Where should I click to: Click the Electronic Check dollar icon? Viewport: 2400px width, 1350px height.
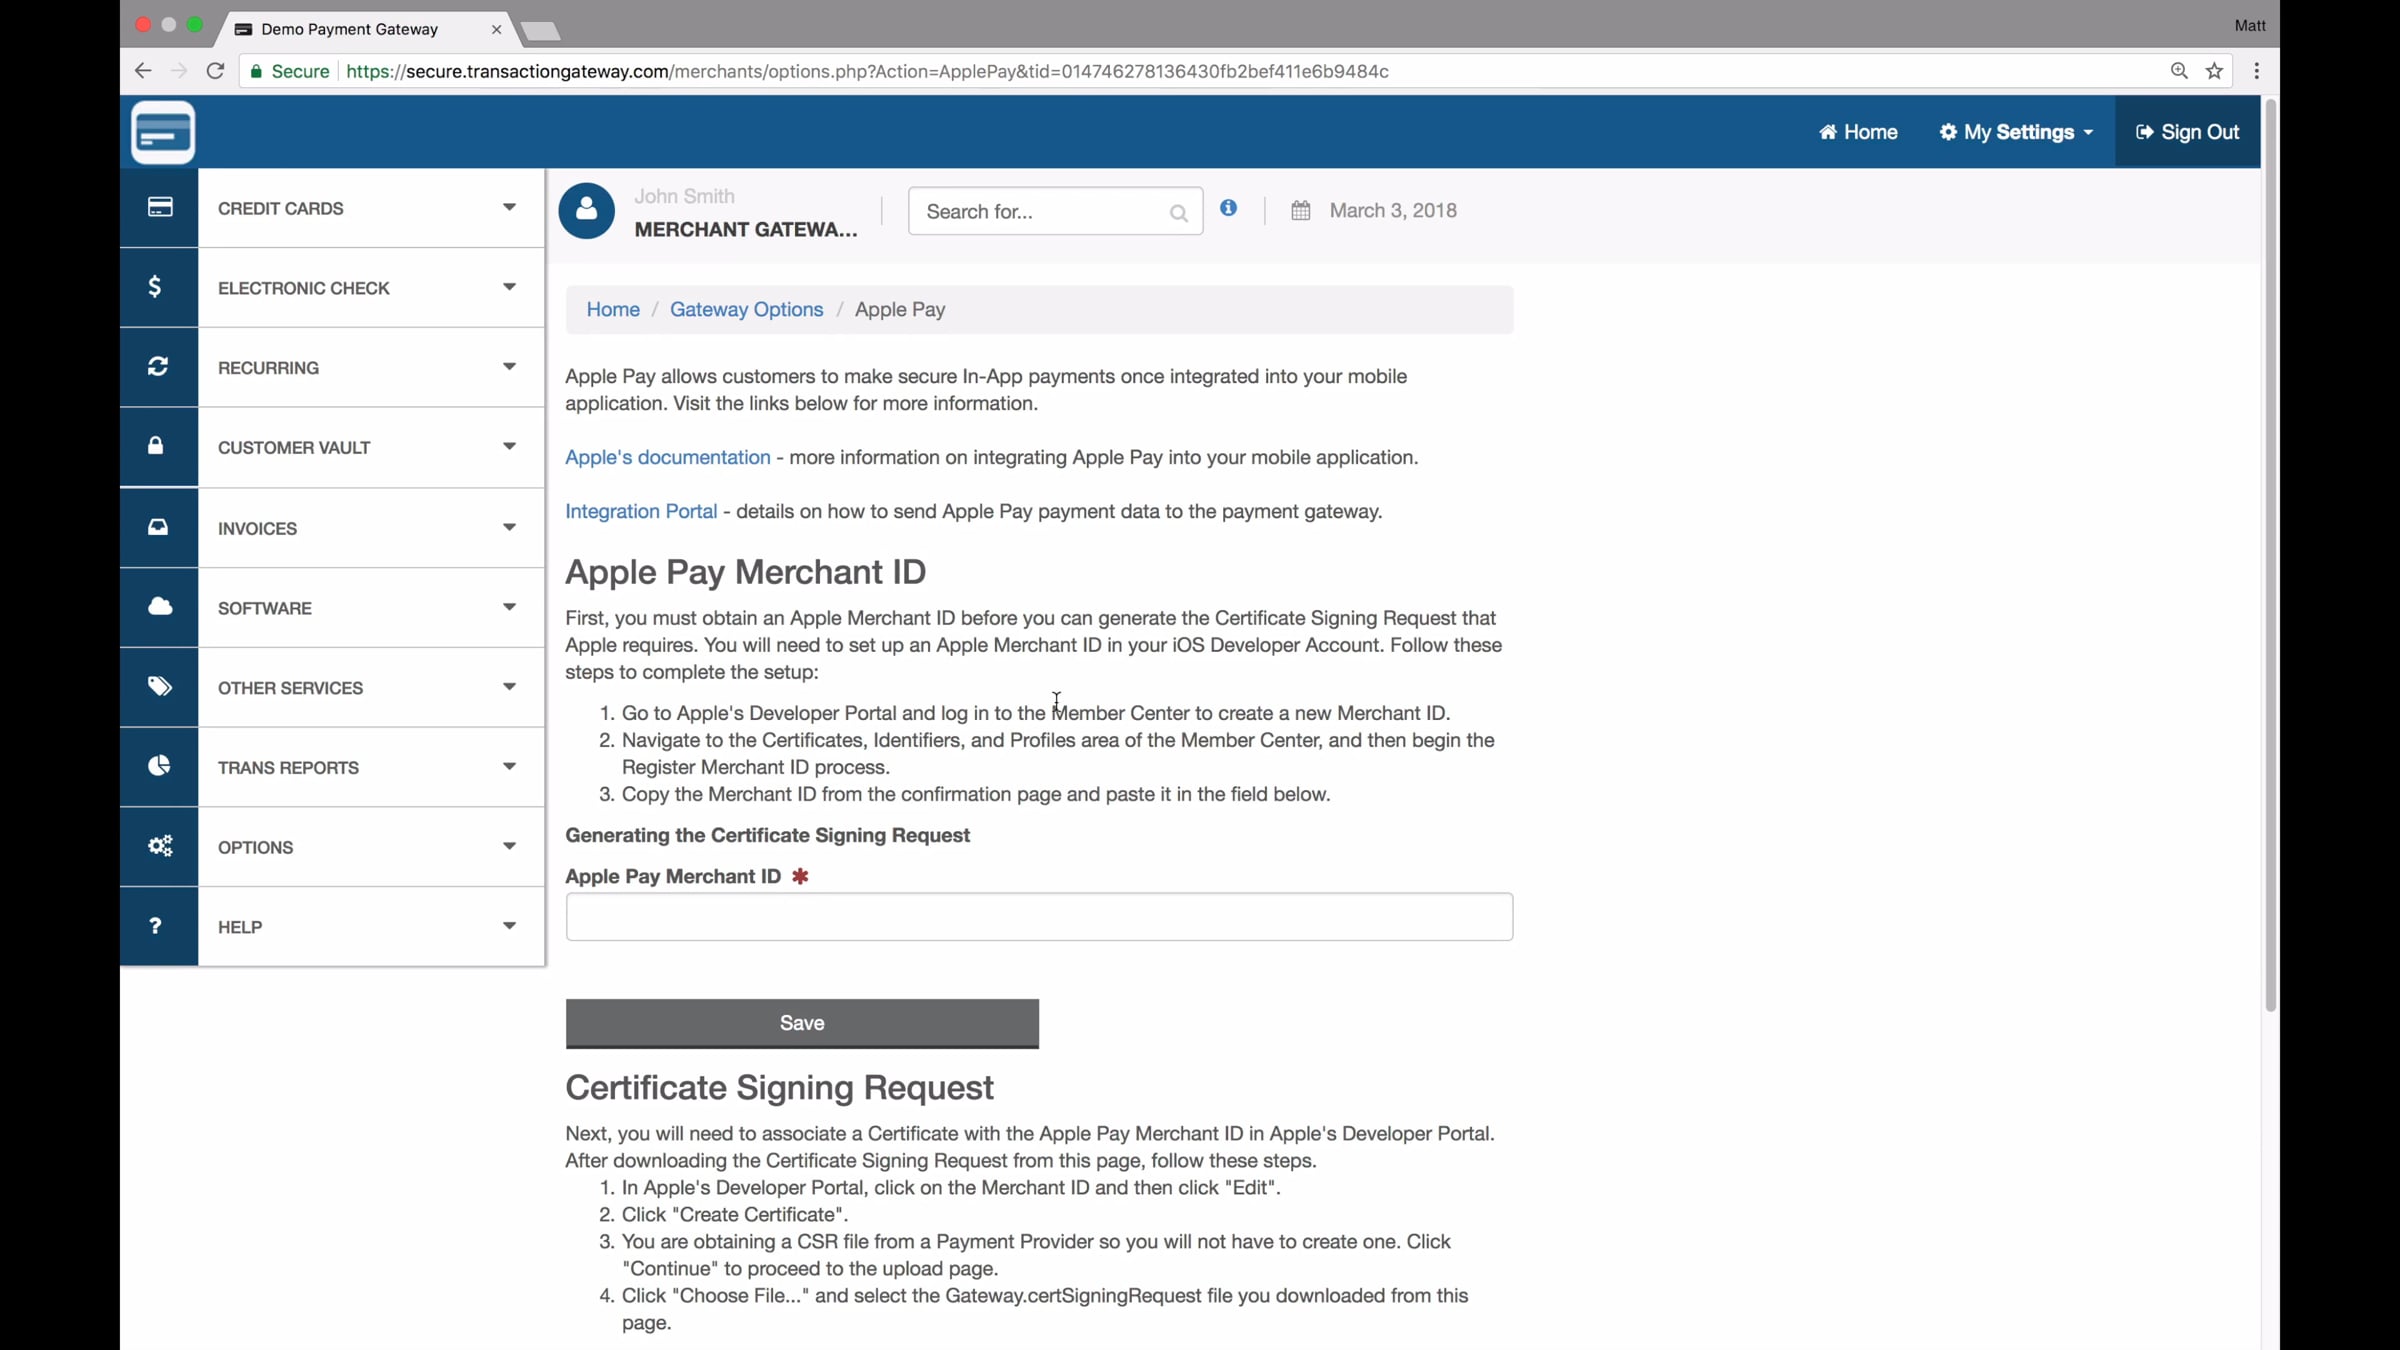click(155, 287)
